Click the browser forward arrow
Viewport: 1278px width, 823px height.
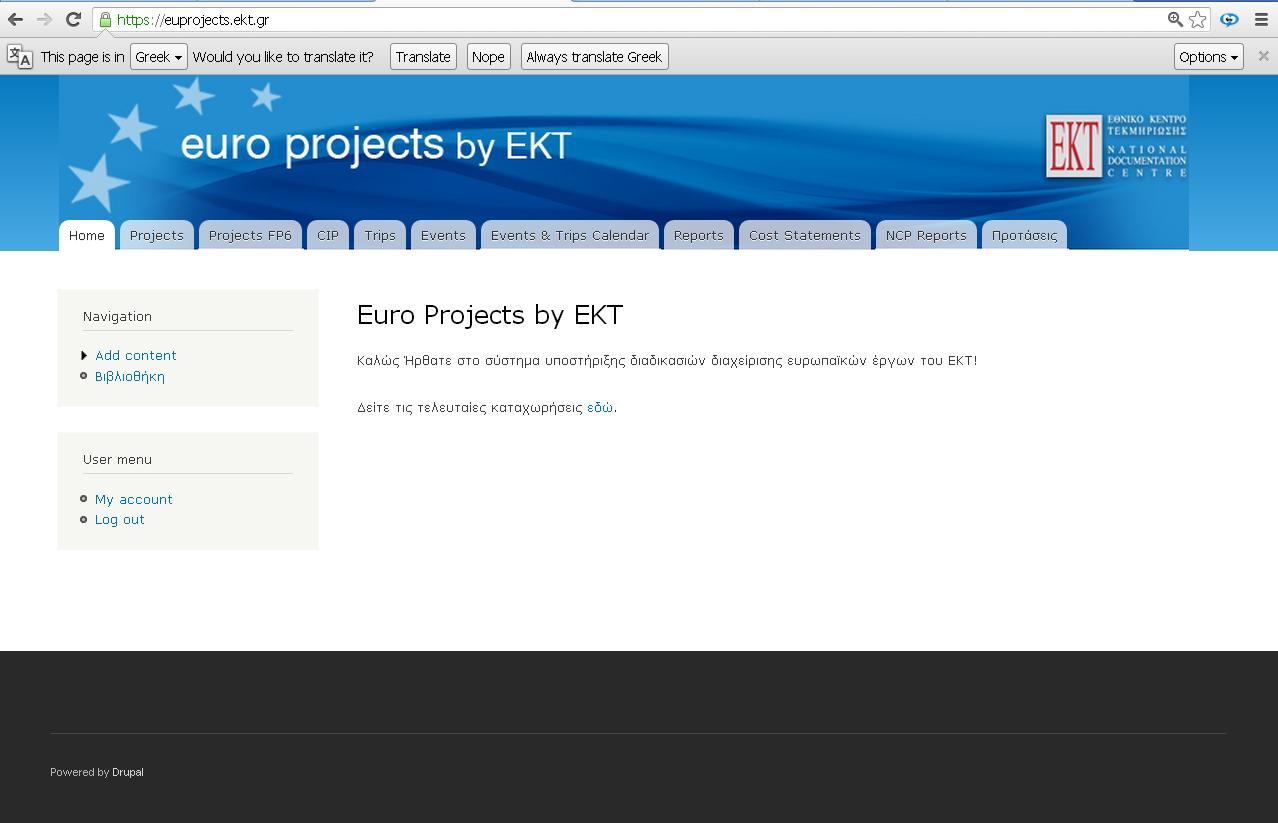(44, 19)
